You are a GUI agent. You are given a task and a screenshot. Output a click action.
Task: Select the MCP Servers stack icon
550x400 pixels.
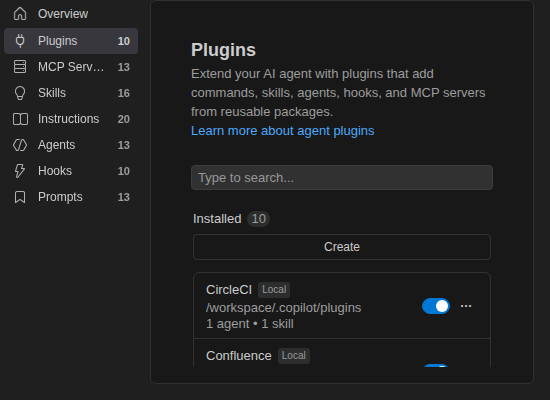point(20,67)
